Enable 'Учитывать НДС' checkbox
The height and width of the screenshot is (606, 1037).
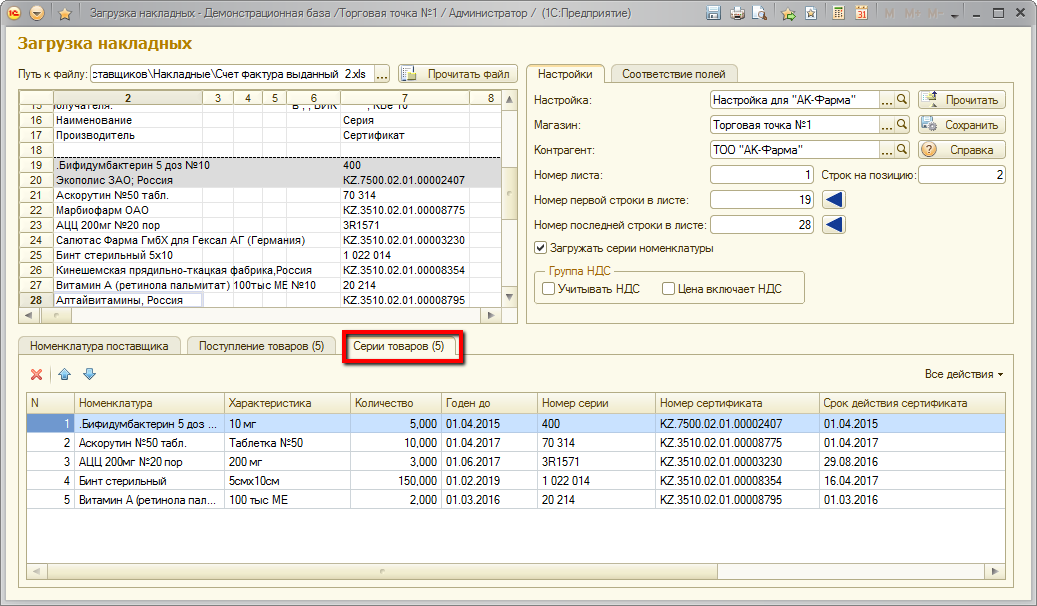click(x=548, y=289)
